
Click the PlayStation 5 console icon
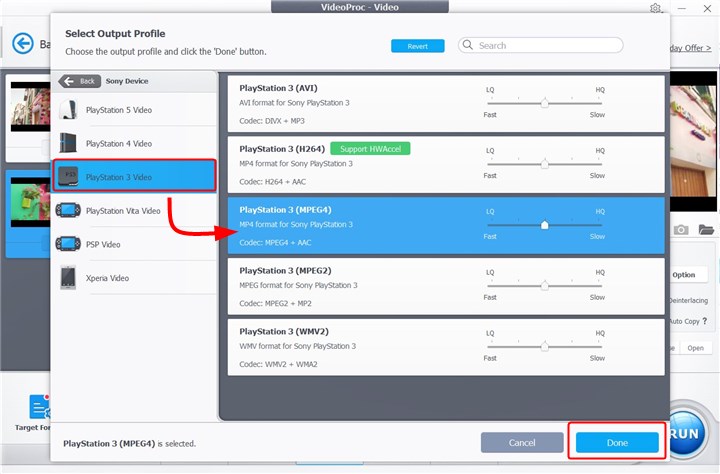pos(68,110)
